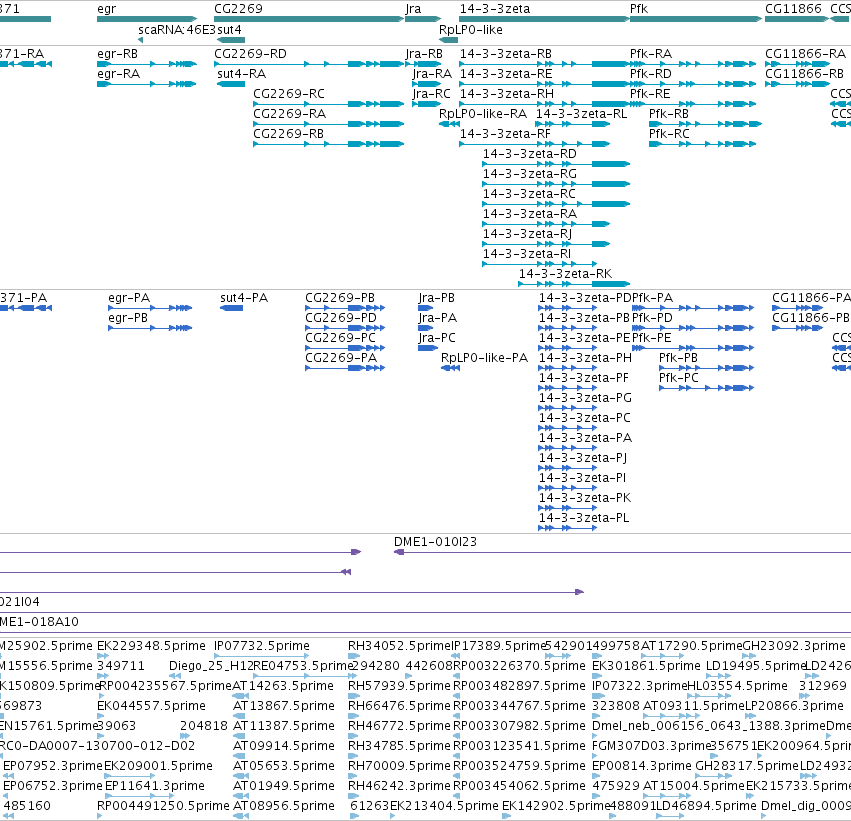Select the 14-3-3zeta-RJ transcript label
The image size is (851, 821).
point(528,234)
